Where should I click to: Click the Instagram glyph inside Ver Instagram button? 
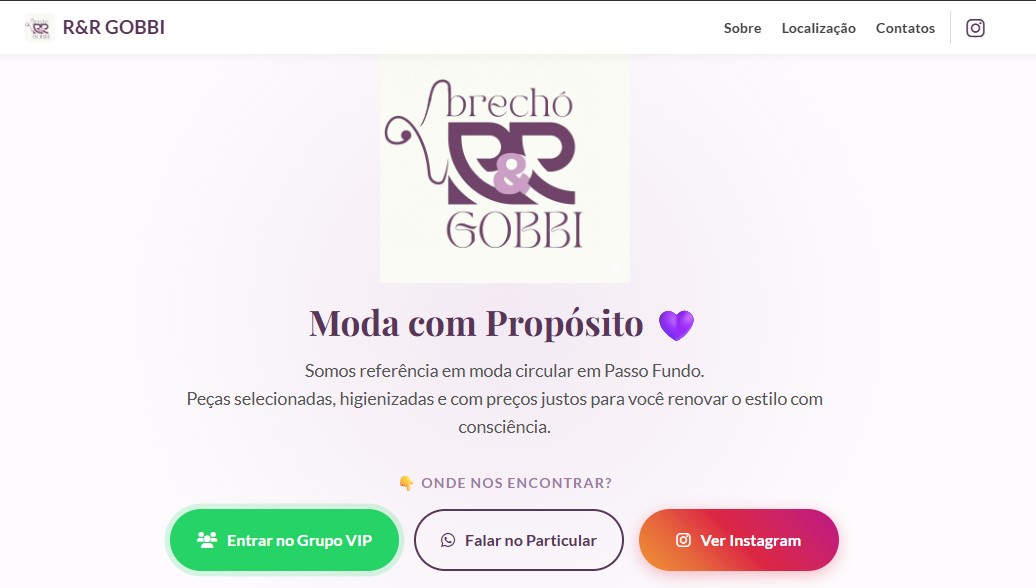tap(683, 540)
